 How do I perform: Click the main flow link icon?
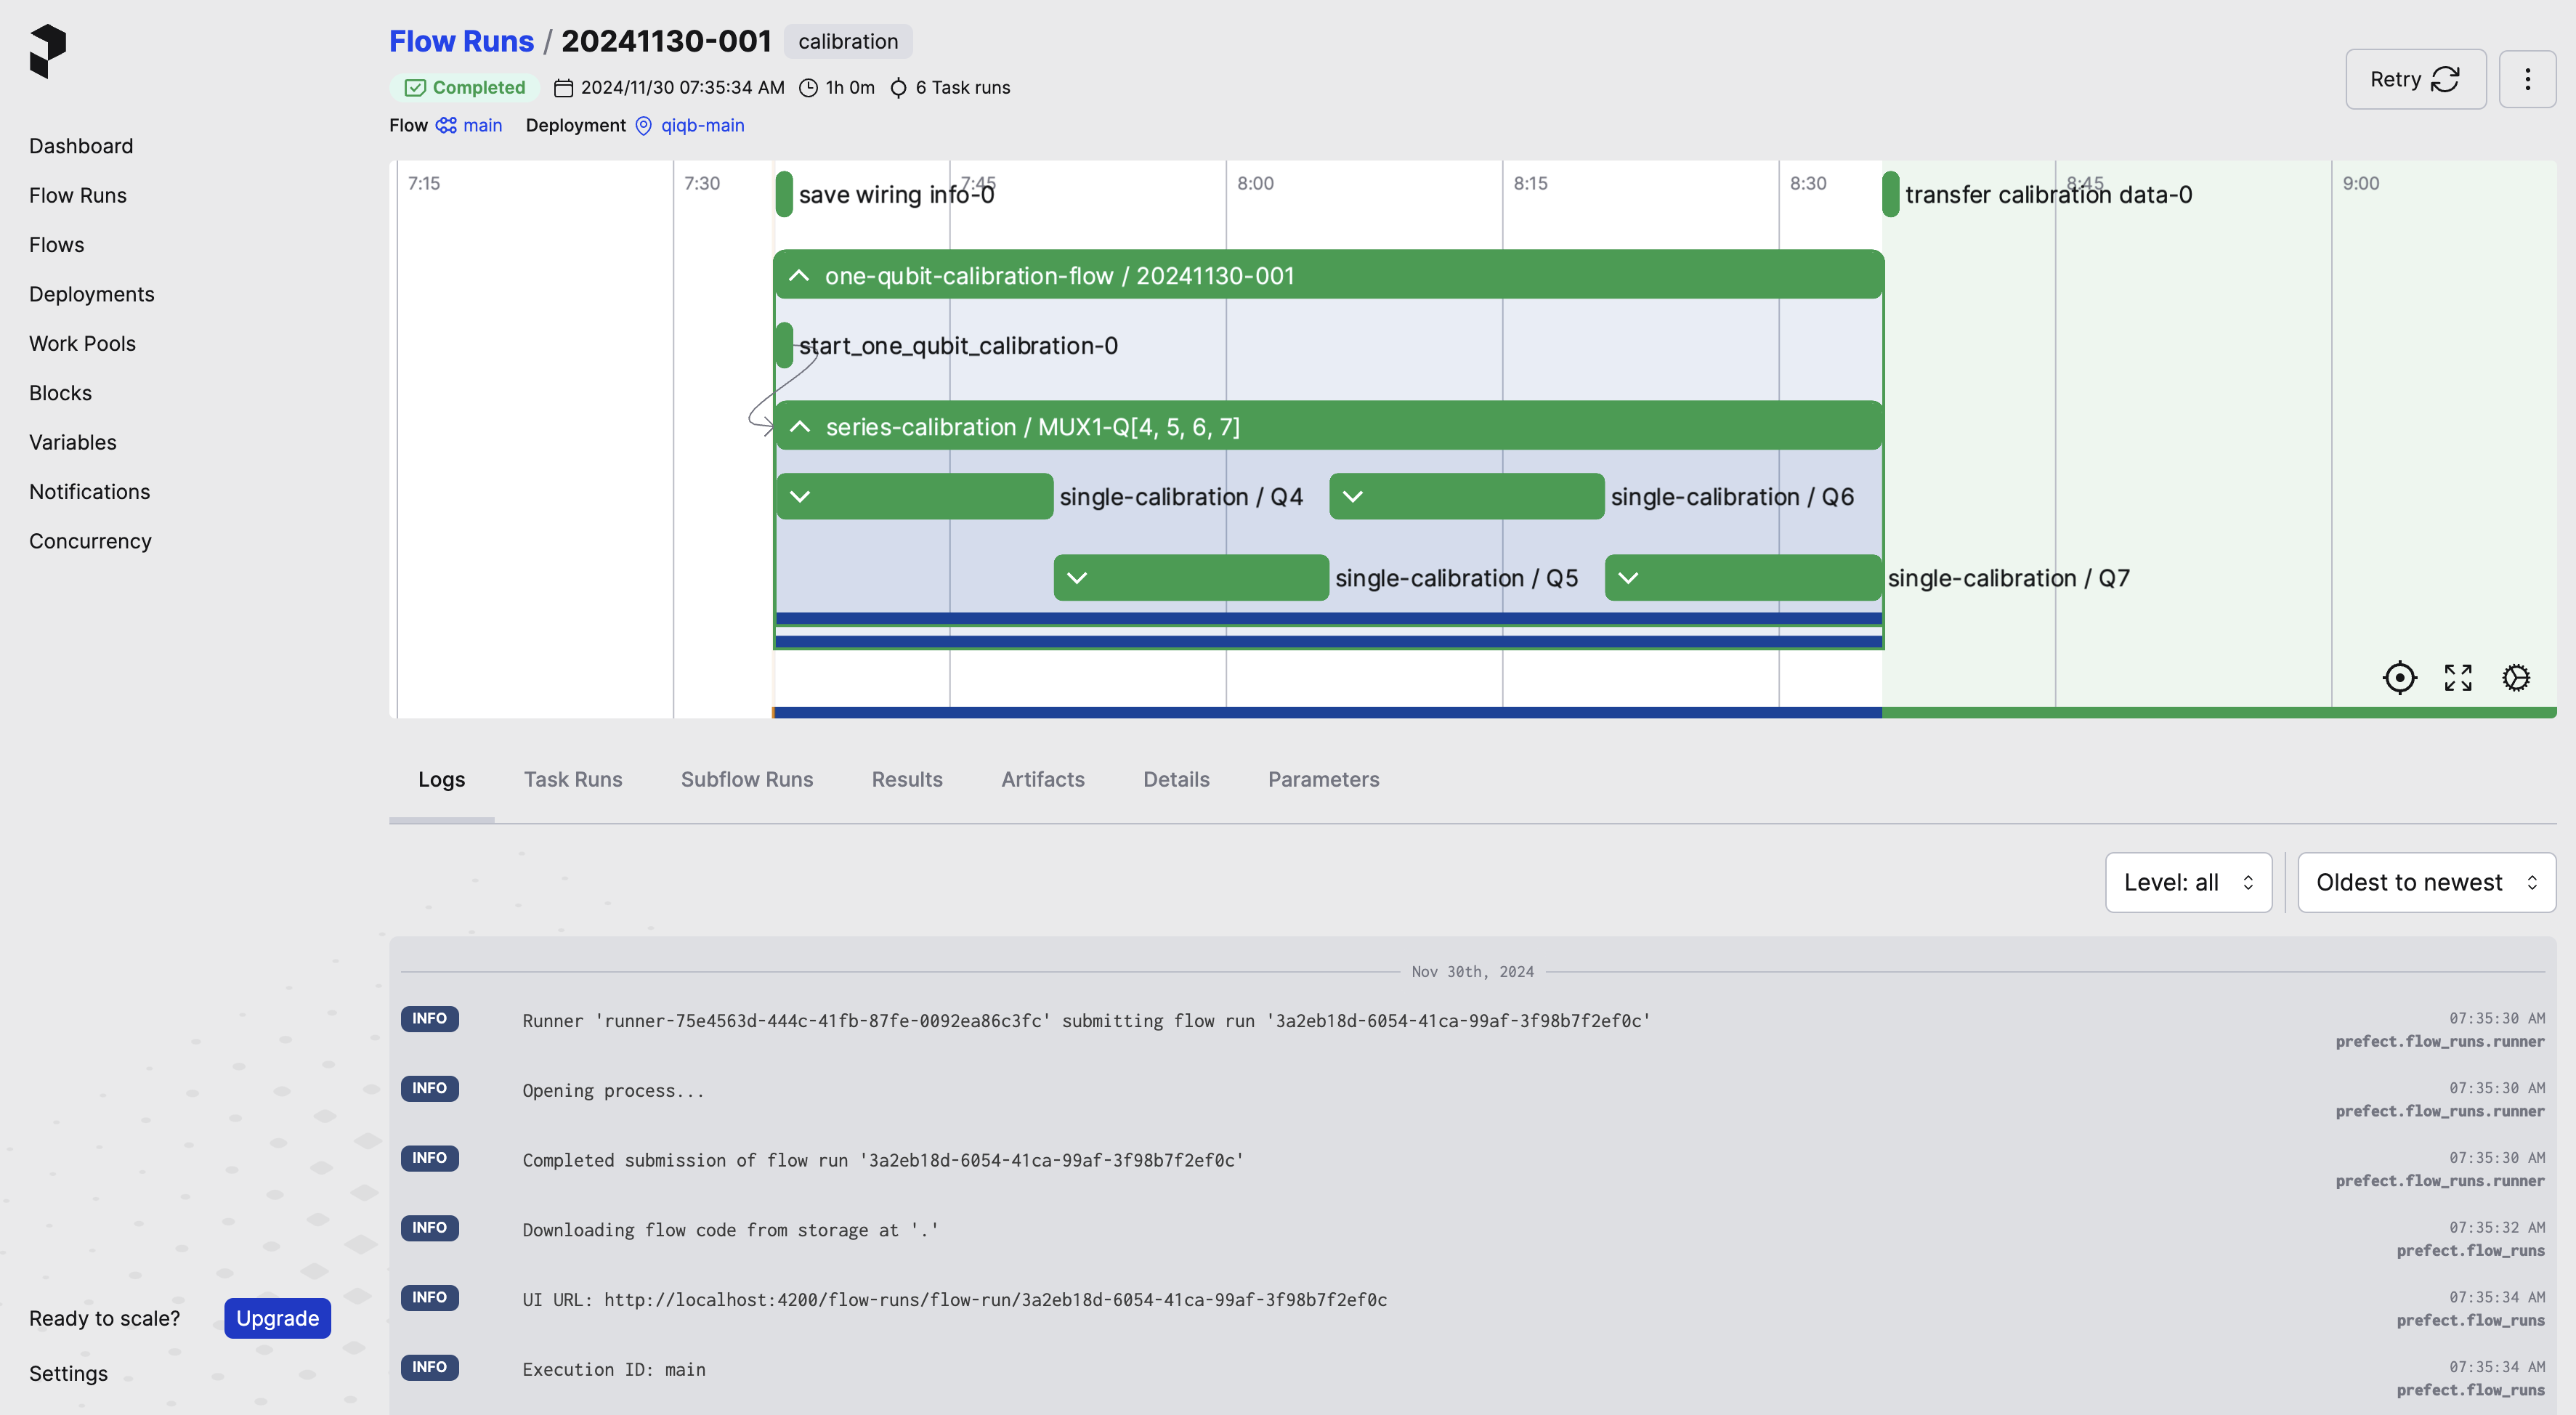click(x=446, y=125)
